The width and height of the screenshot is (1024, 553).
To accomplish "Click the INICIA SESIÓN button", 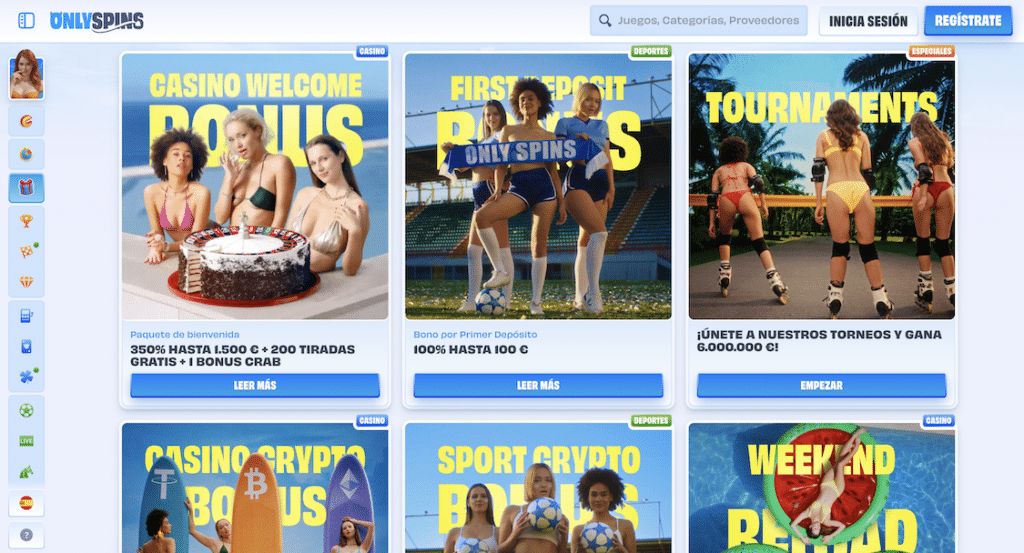I will [868, 22].
